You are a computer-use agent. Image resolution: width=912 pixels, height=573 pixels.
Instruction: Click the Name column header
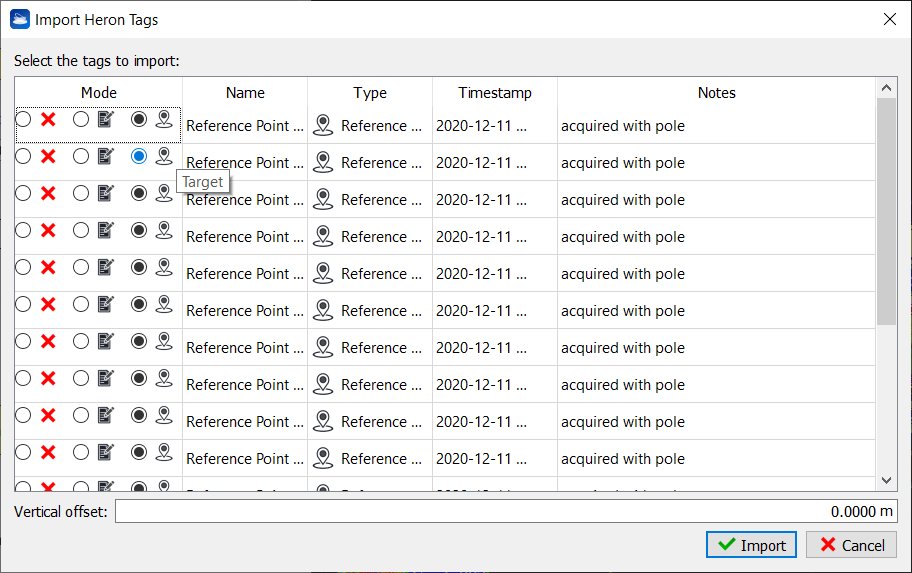tap(245, 93)
